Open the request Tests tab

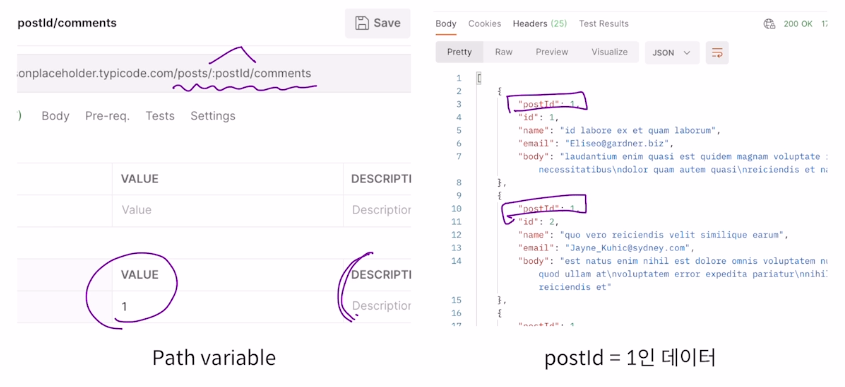click(160, 116)
